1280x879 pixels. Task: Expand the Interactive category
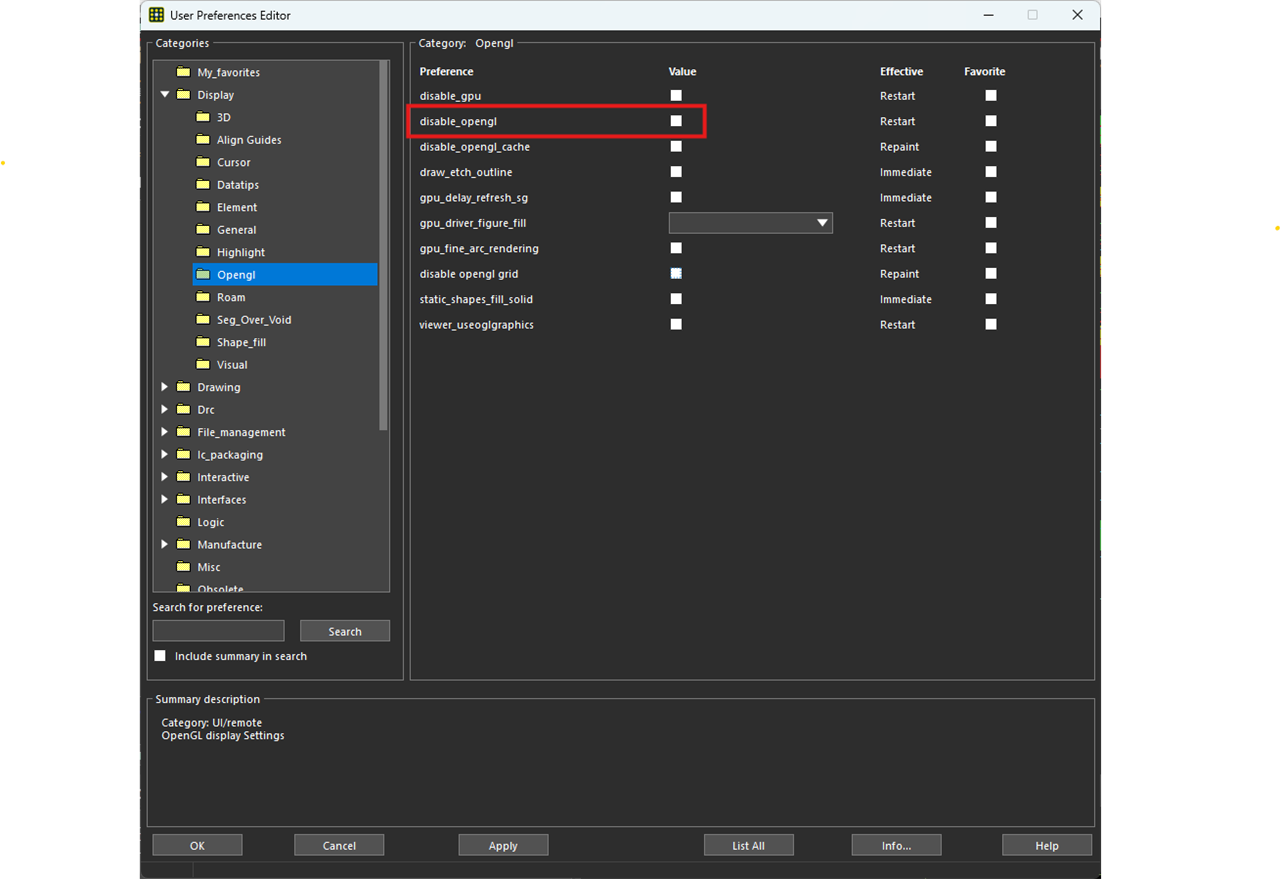click(x=165, y=477)
